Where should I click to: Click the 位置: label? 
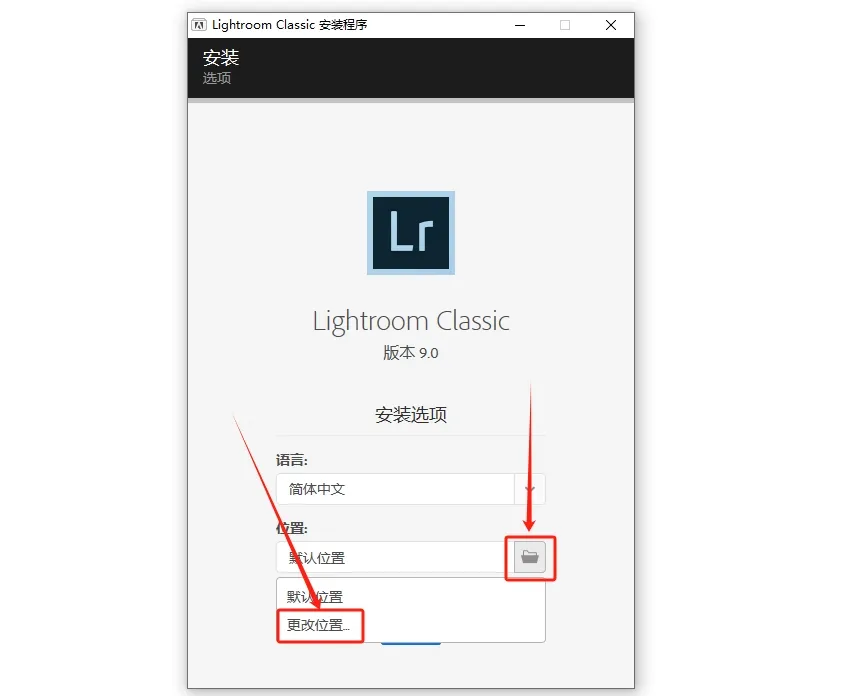pos(292,528)
